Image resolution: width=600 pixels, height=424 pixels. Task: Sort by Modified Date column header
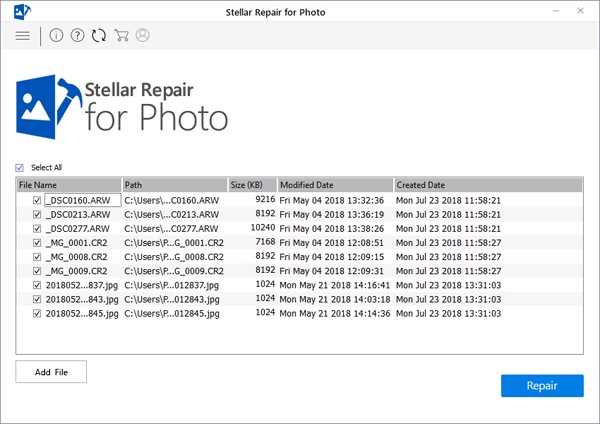tap(335, 185)
